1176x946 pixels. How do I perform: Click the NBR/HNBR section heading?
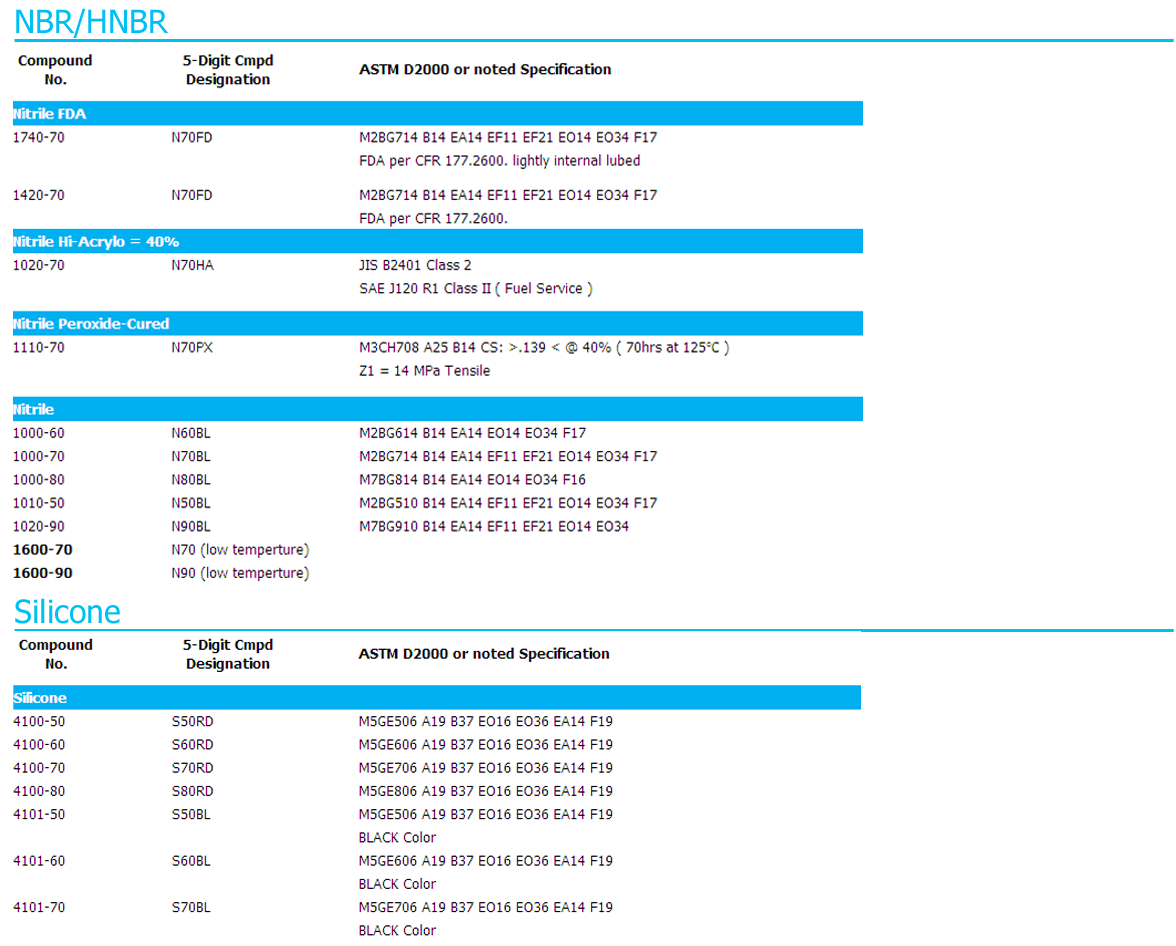91,21
